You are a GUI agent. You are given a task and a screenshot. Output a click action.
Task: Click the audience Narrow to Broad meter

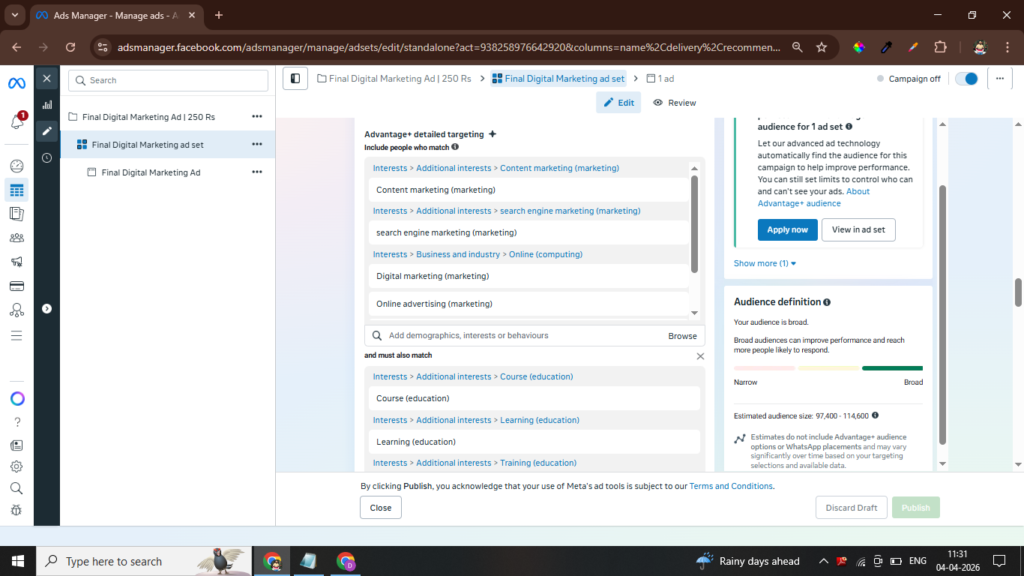pos(828,368)
